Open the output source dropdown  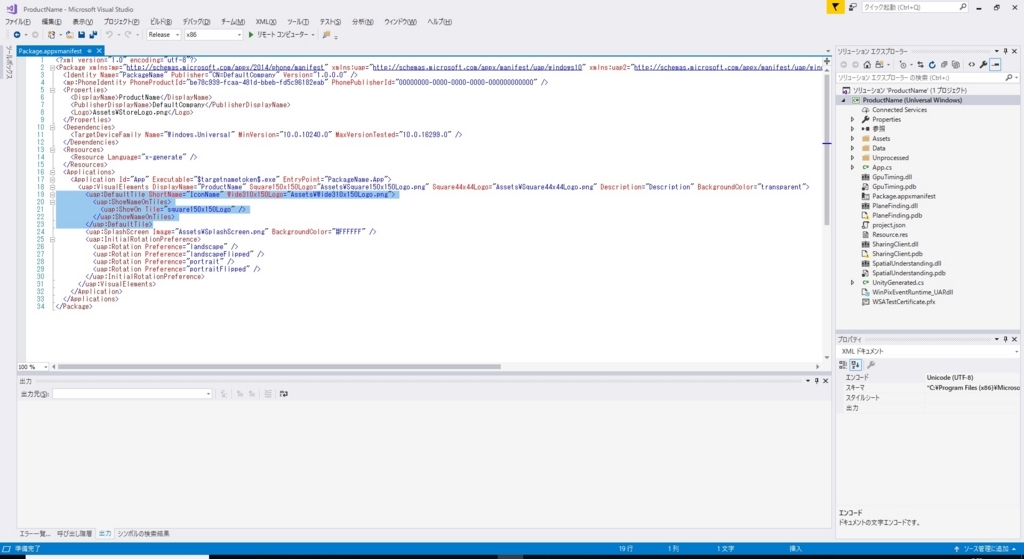pyautogui.click(x=132, y=394)
